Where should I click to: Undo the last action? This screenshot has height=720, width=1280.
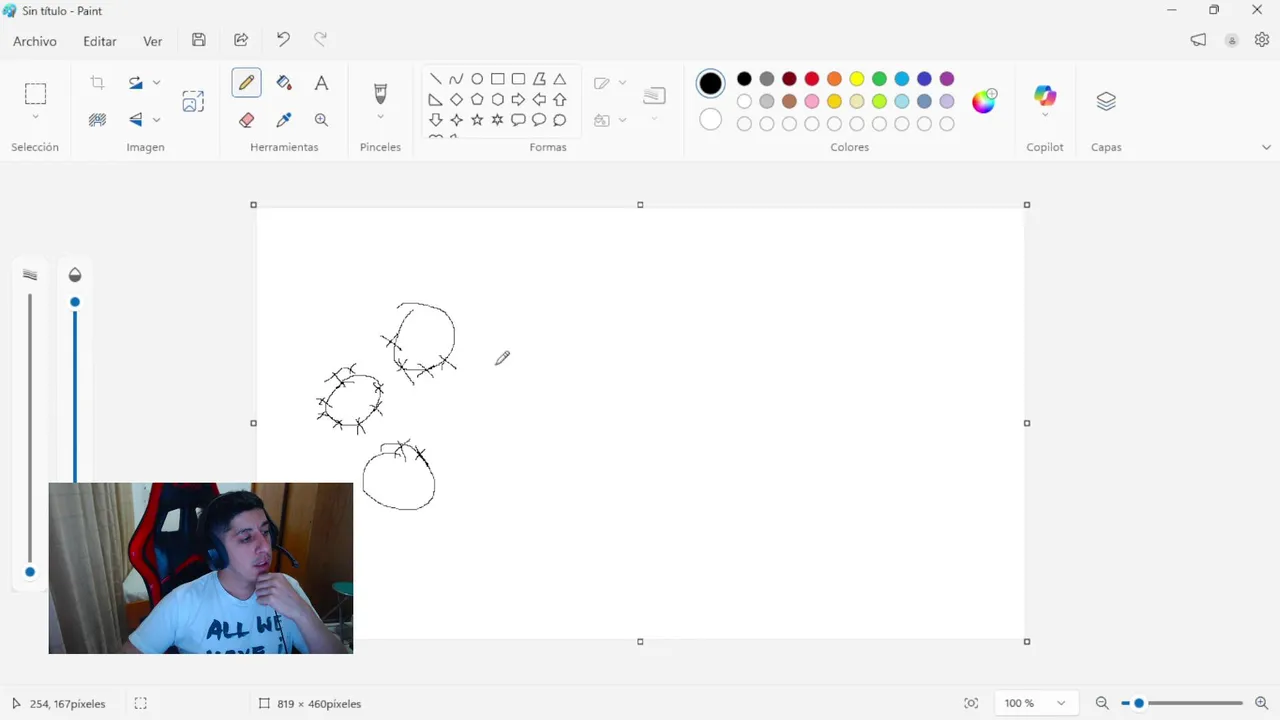tap(283, 40)
